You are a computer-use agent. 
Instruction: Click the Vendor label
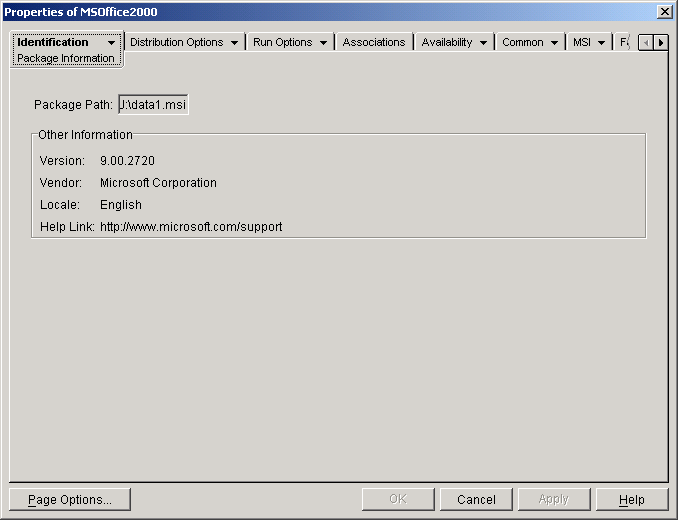click(x=61, y=183)
